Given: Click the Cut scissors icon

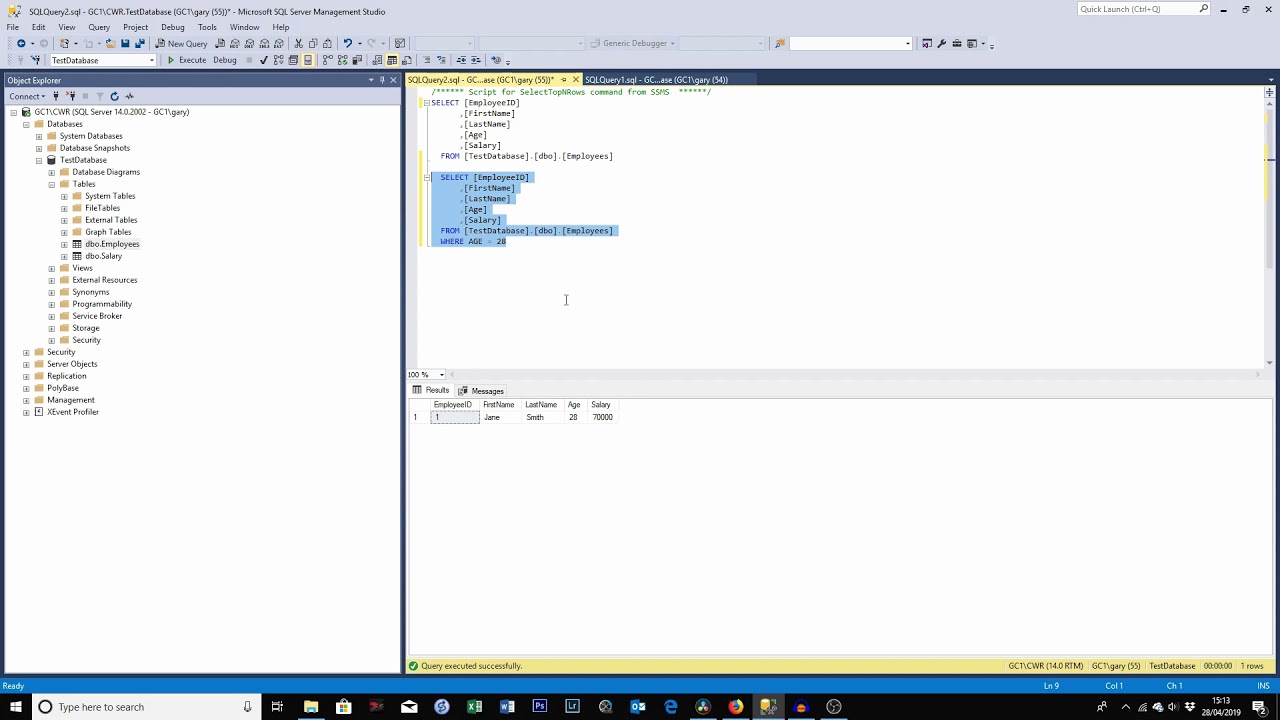Looking at the screenshot, I should [298, 43].
